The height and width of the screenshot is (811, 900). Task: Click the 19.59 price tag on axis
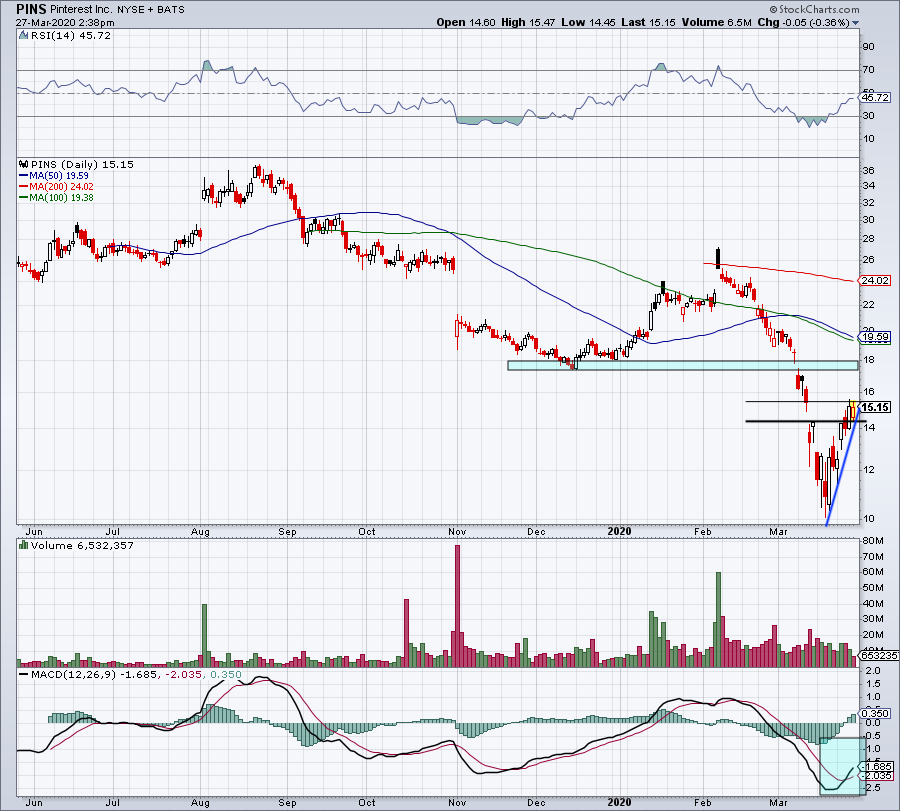(x=876, y=337)
